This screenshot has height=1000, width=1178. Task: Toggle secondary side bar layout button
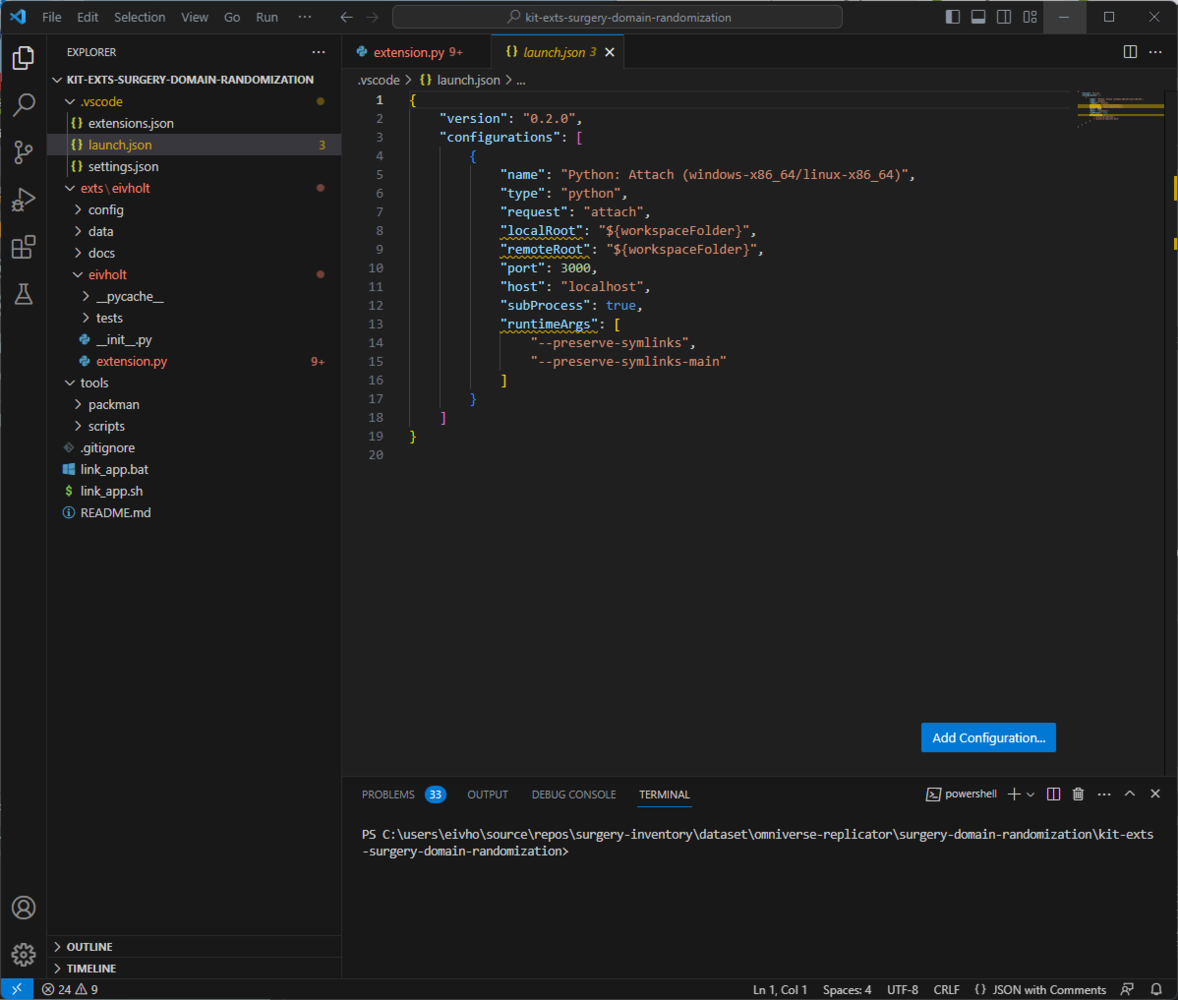(x=1003, y=17)
